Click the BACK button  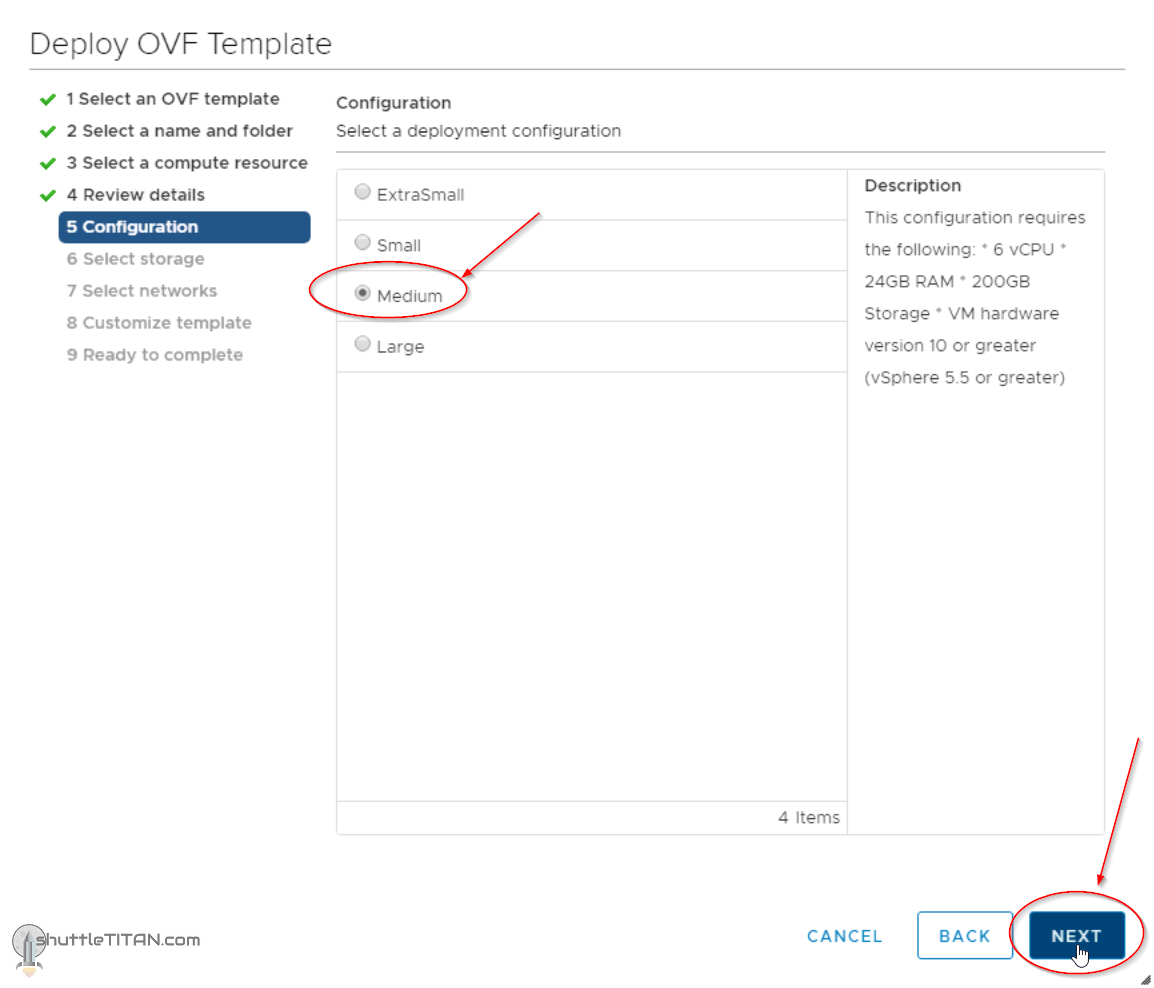964,936
